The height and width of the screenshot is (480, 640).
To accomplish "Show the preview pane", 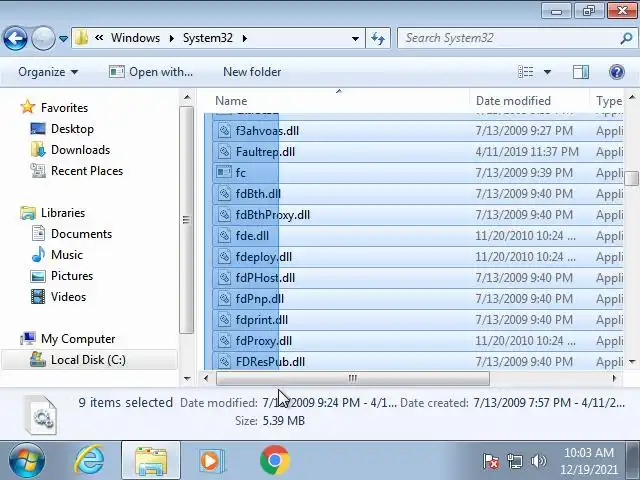I will tap(580, 72).
